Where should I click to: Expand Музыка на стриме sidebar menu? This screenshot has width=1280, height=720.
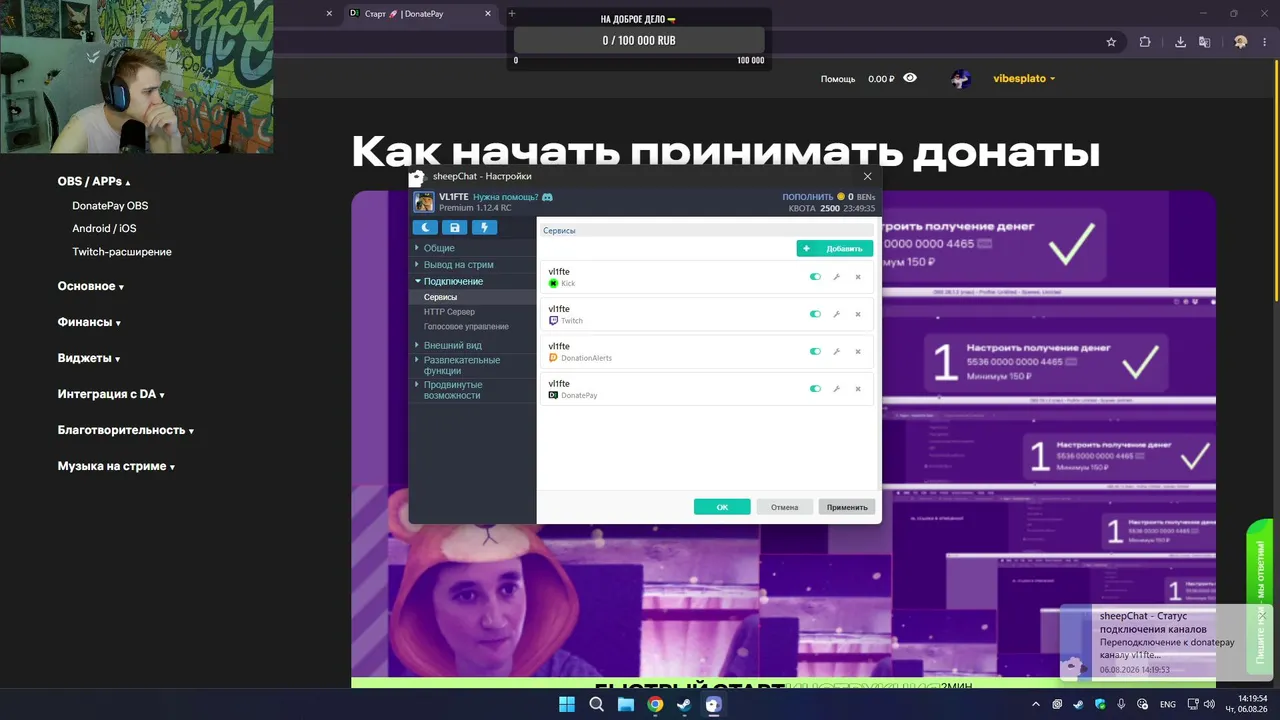click(x=116, y=466)
